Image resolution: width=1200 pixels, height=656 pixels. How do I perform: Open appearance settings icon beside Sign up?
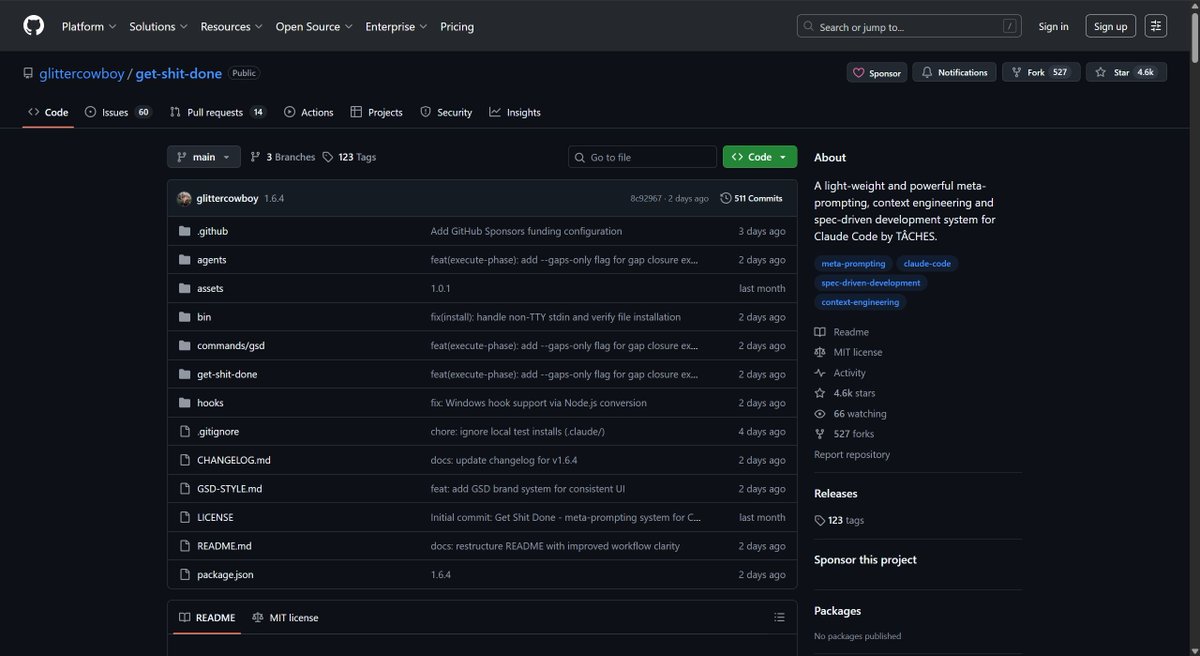click(x=1156, y=27)
